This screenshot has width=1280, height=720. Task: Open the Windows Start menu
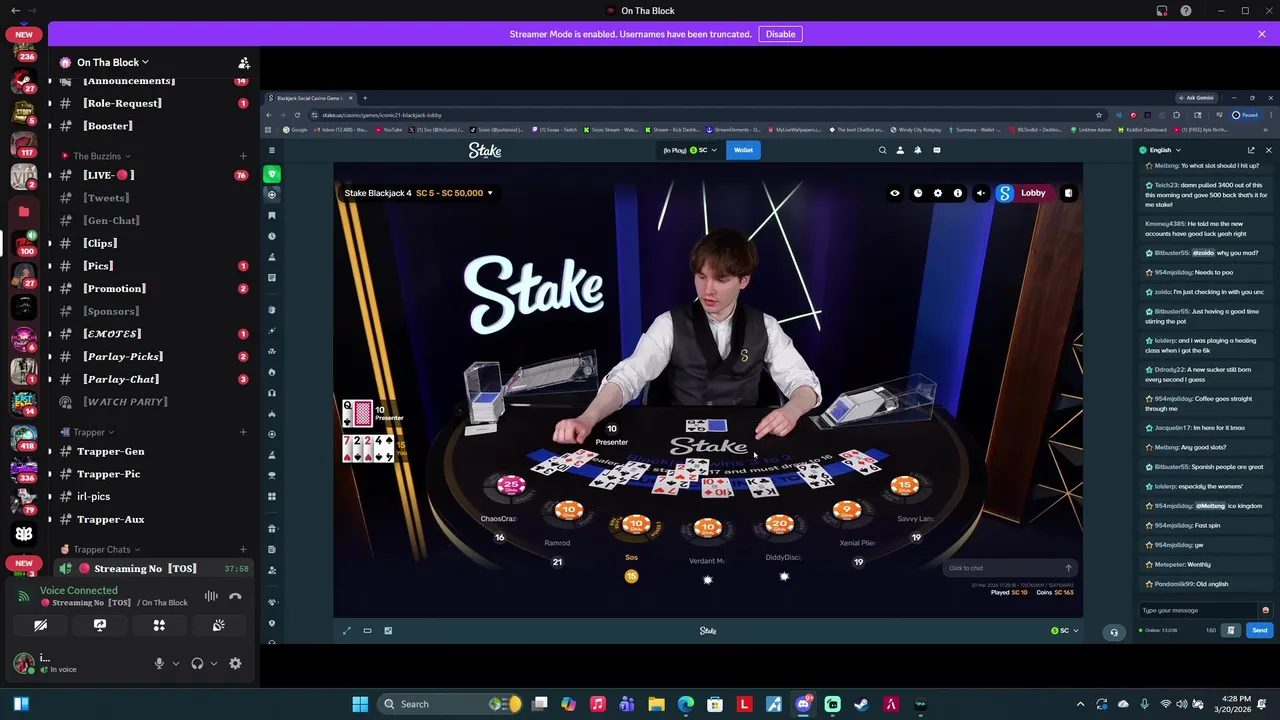pyautogui.click(x=360, y=704)
